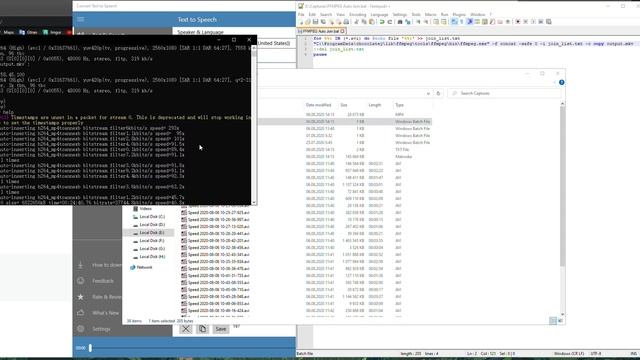Click the X clear button beside Save
Image resolution: width=640 pixels, height=360 pixels.
[x=186, y=329]
